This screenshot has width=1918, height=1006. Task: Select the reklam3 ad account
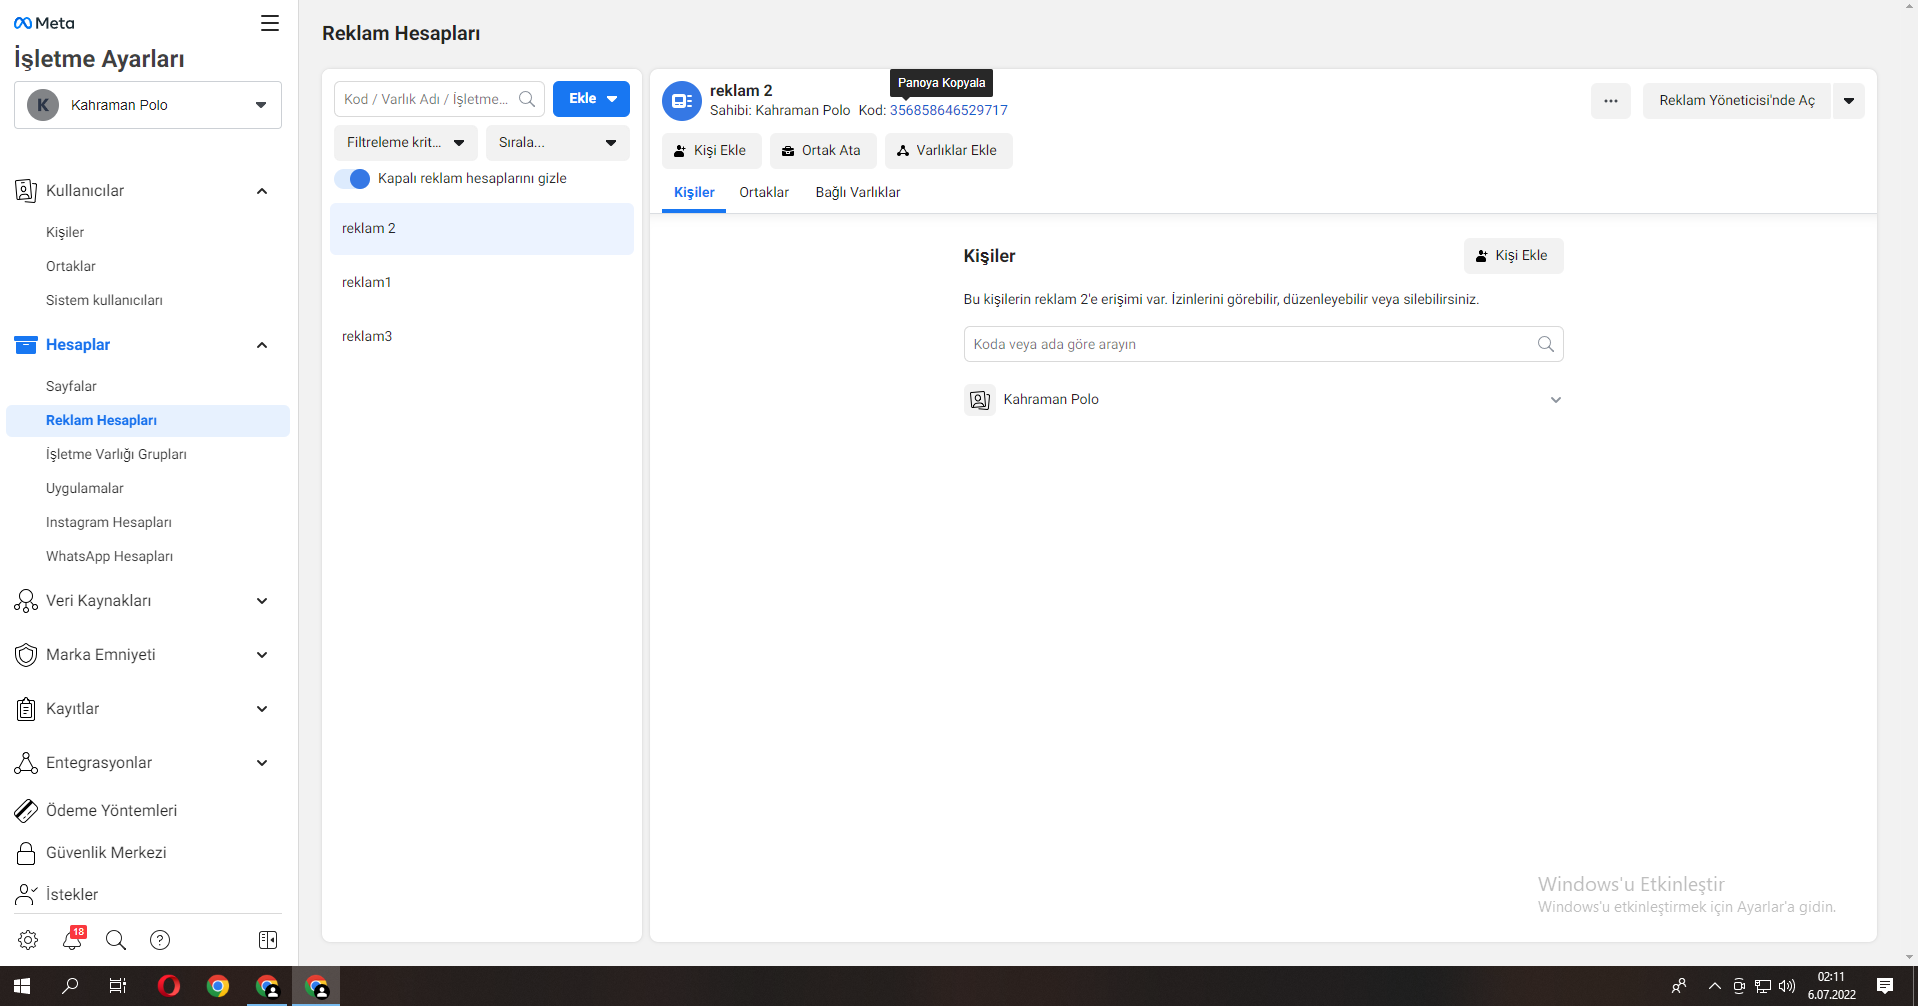coord(482,337)
